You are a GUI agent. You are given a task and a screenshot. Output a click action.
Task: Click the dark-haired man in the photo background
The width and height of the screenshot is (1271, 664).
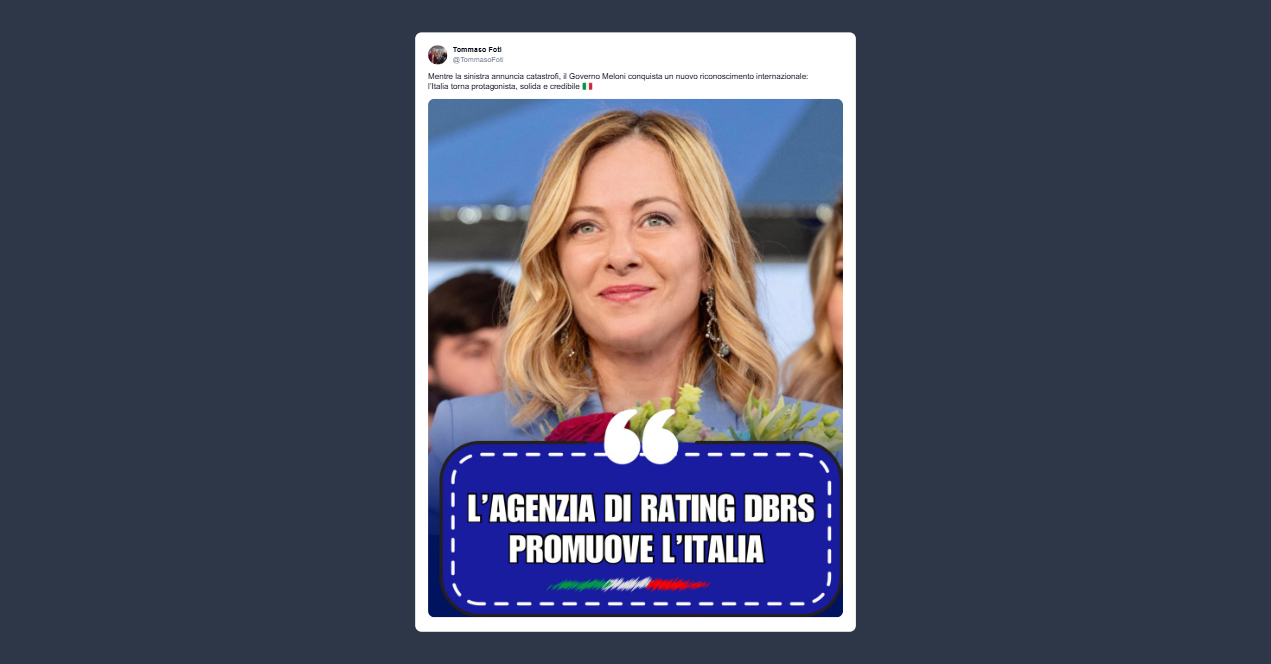tap(466, 340)
